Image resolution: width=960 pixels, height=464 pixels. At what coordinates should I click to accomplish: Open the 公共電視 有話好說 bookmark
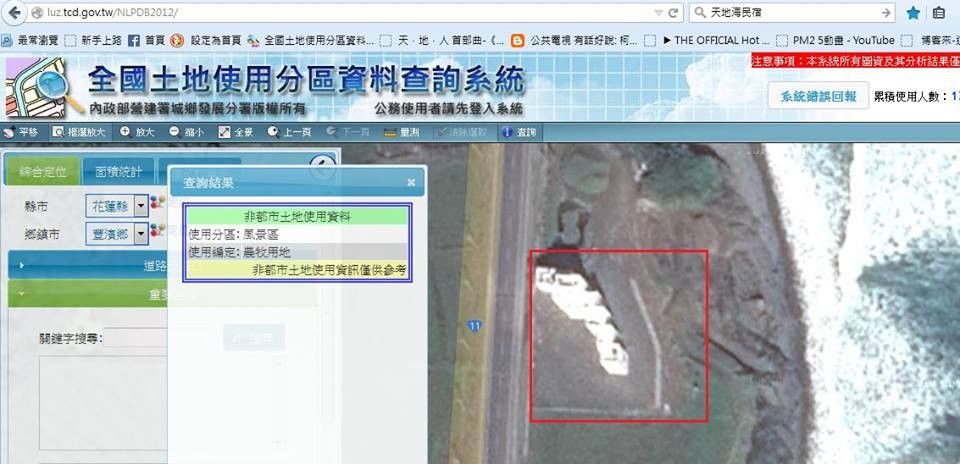coord(574,40)
